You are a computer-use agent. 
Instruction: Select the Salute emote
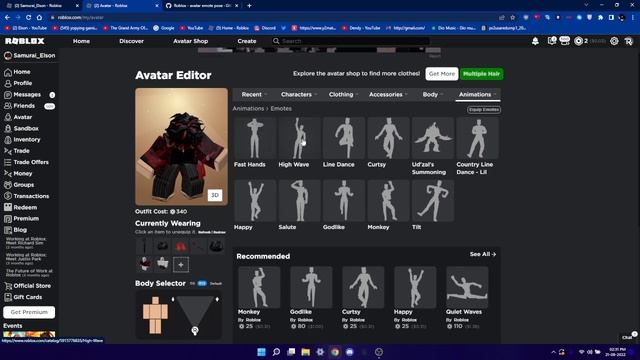point(299,200)
